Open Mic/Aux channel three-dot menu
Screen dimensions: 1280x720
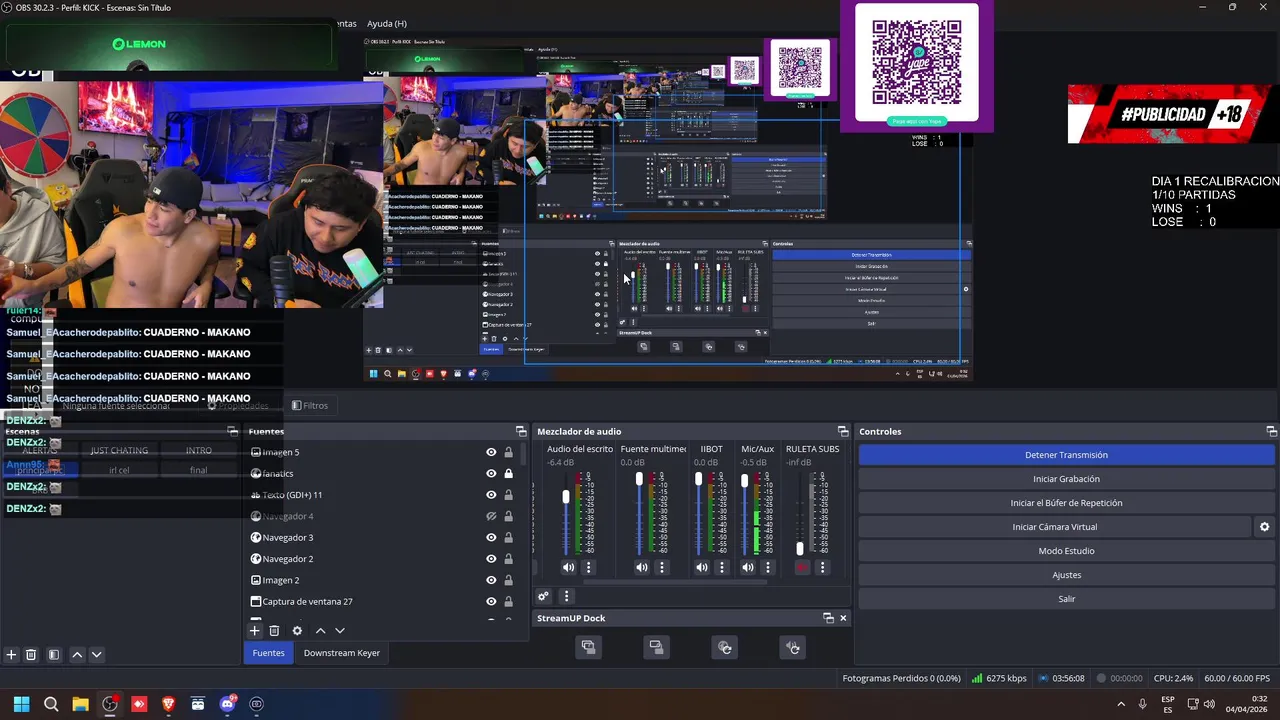pyautogui.click(x=768, y=568)
